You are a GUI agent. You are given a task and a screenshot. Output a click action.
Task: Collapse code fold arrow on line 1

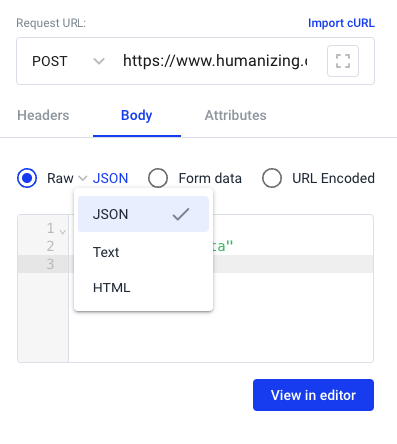point(63,231)
